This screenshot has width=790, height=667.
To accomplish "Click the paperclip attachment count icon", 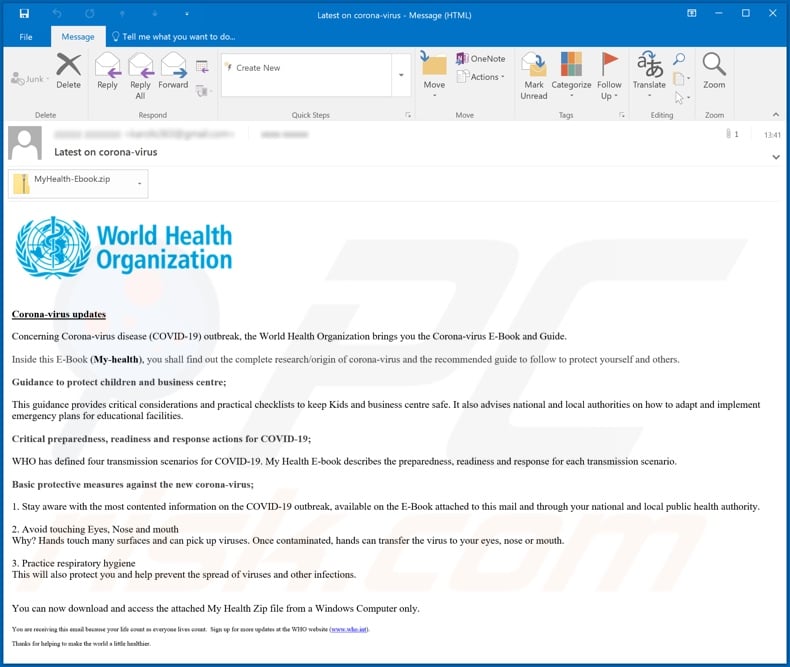I will coord(732,134).
